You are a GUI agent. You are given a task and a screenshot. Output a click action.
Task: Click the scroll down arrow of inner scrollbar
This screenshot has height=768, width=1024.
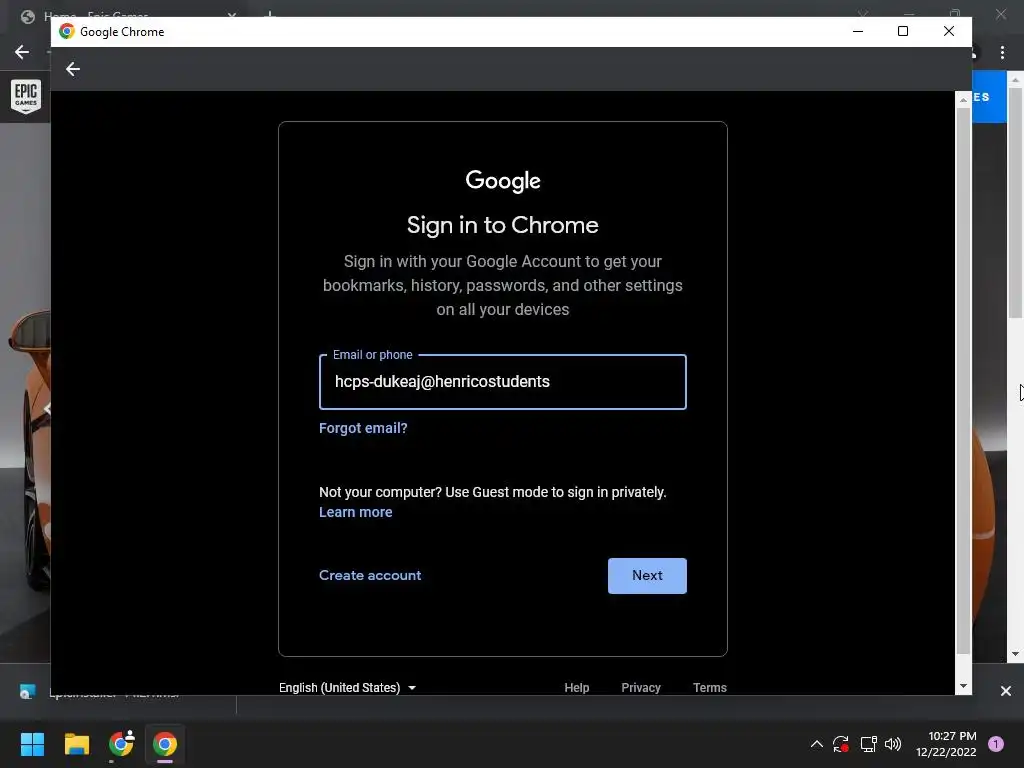[963, 686]
